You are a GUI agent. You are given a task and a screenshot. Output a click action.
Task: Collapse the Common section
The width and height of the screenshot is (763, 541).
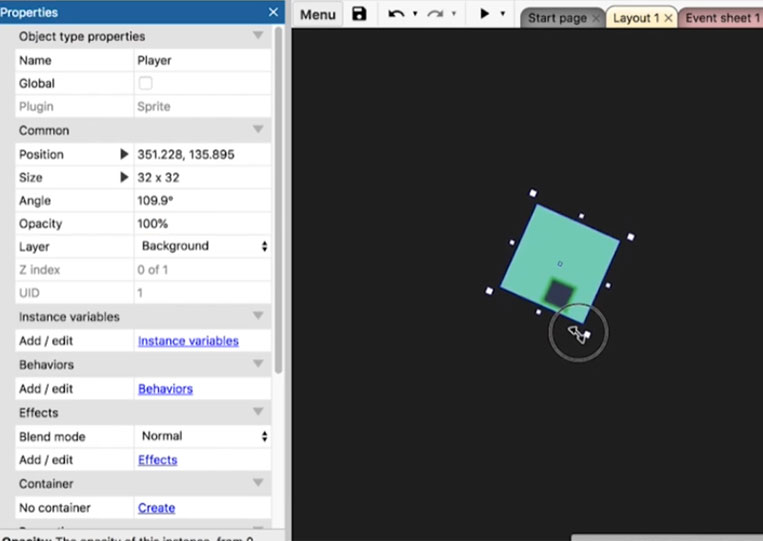(258, 129)
